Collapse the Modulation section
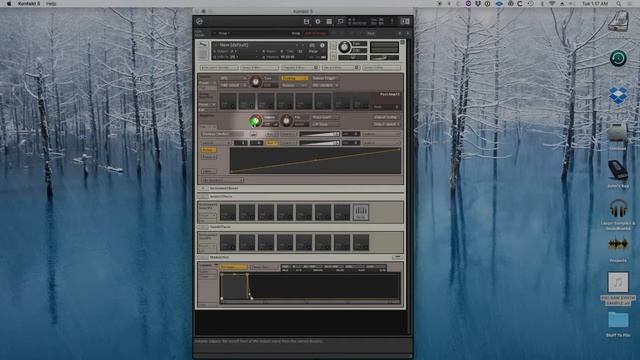The width and height of the screenshot is (640, 360). click(202, 258)
